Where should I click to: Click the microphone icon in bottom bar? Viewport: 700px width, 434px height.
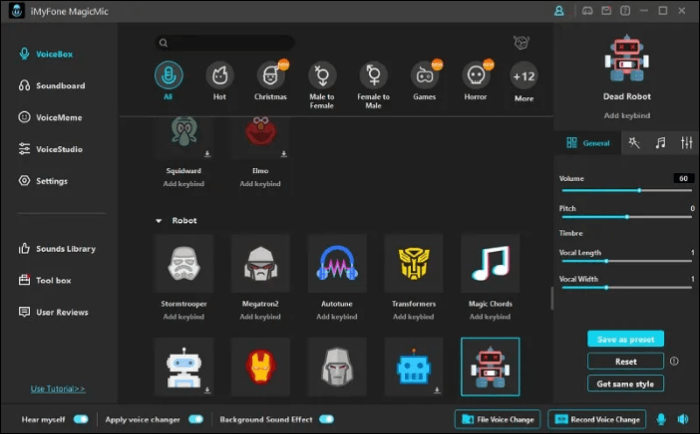point(660,419)
